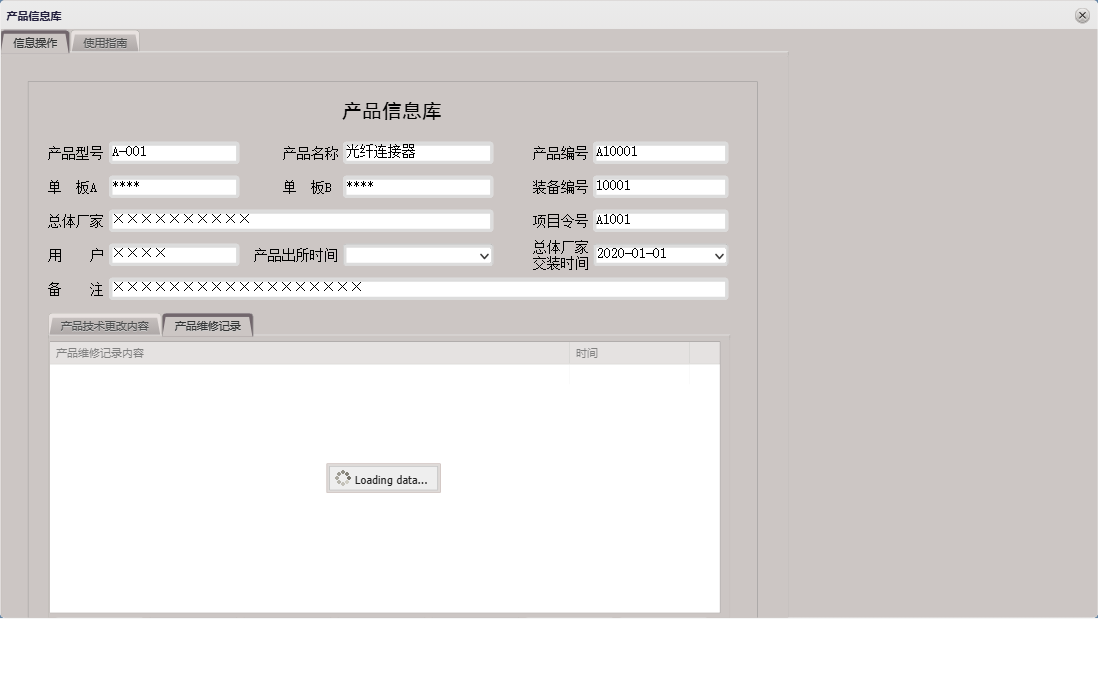Select the 产品名称 field containing 光纤连接器
The image size is (1098, 687).
pos(418,152)
